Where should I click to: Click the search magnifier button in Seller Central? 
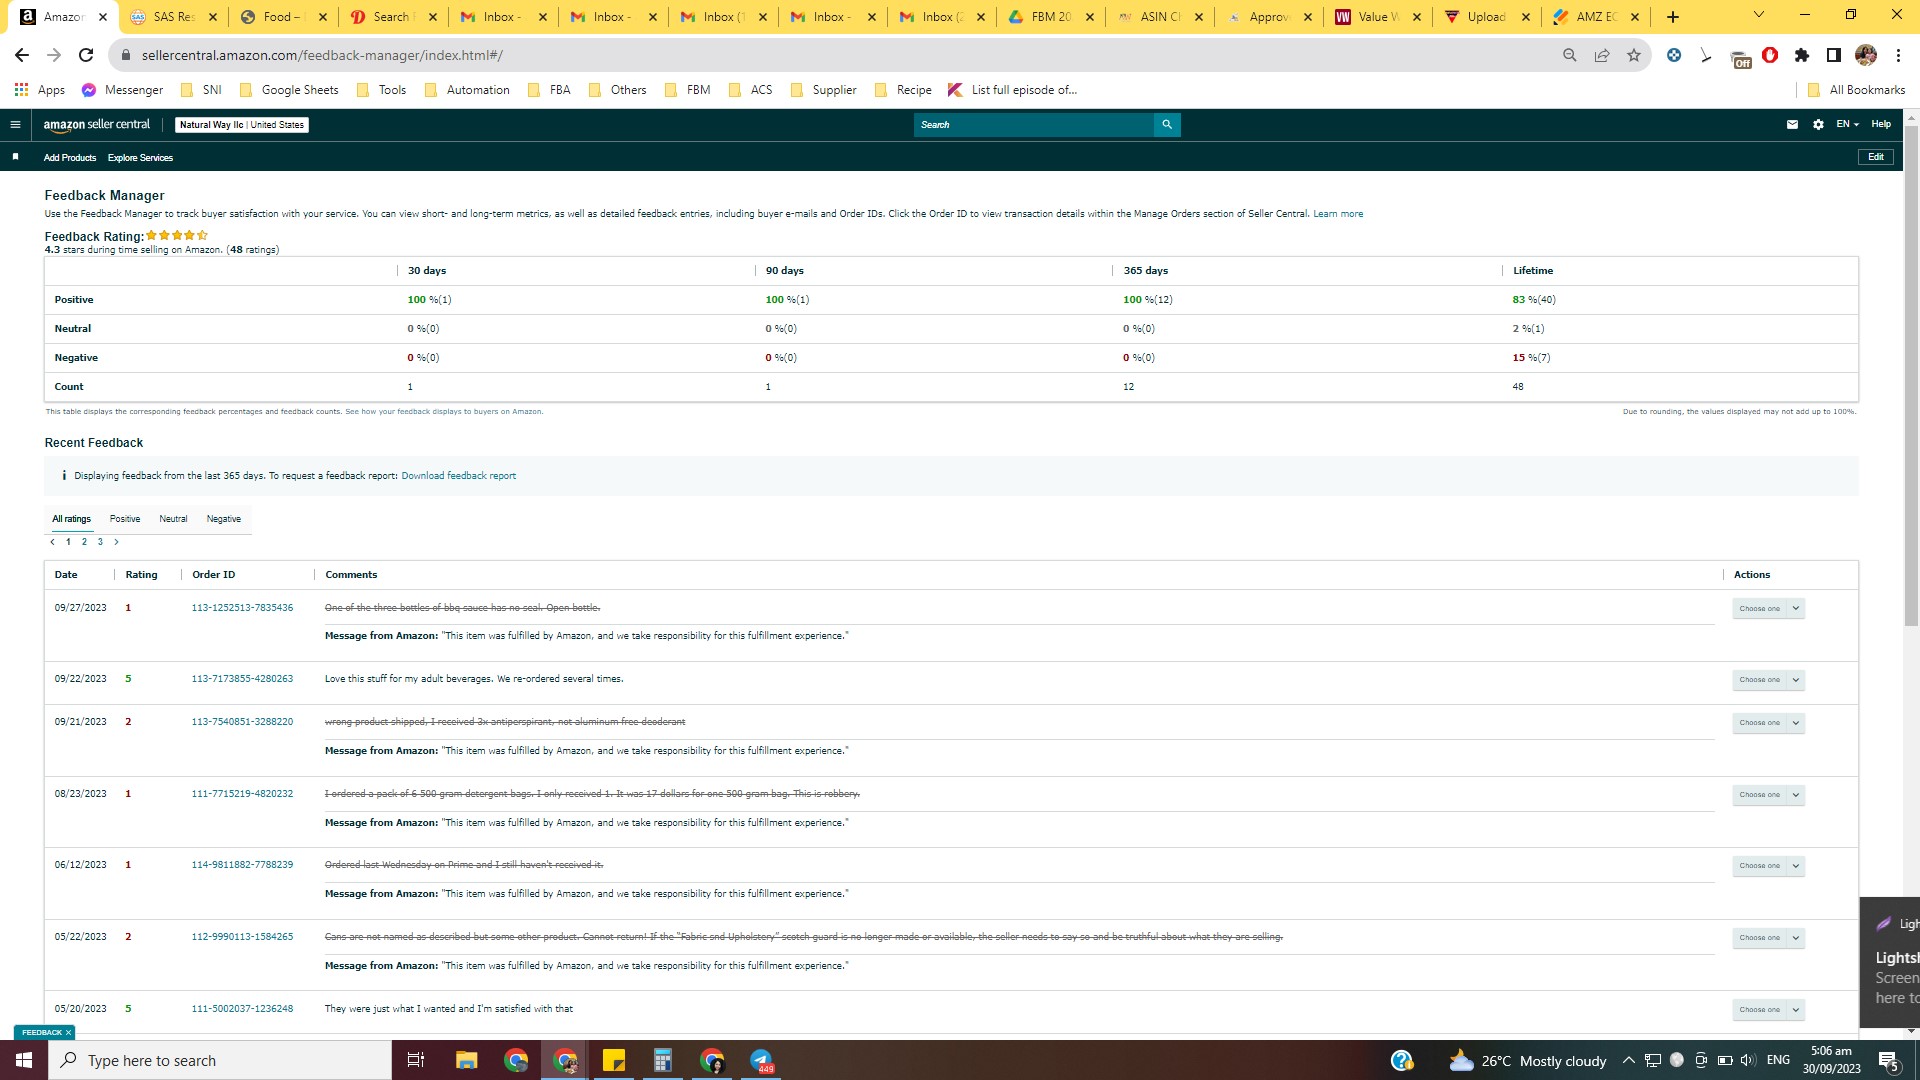1167,125
